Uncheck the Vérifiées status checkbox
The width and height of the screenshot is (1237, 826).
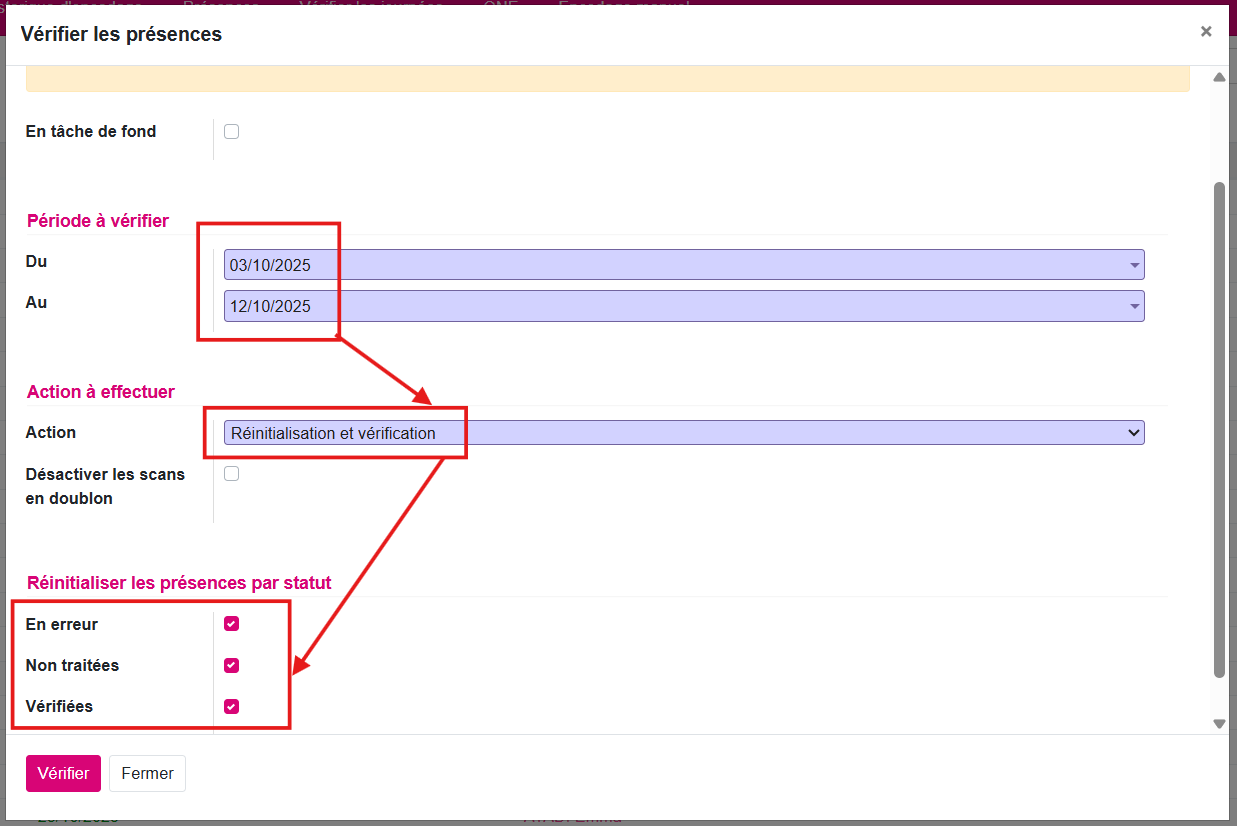[231, 706]
